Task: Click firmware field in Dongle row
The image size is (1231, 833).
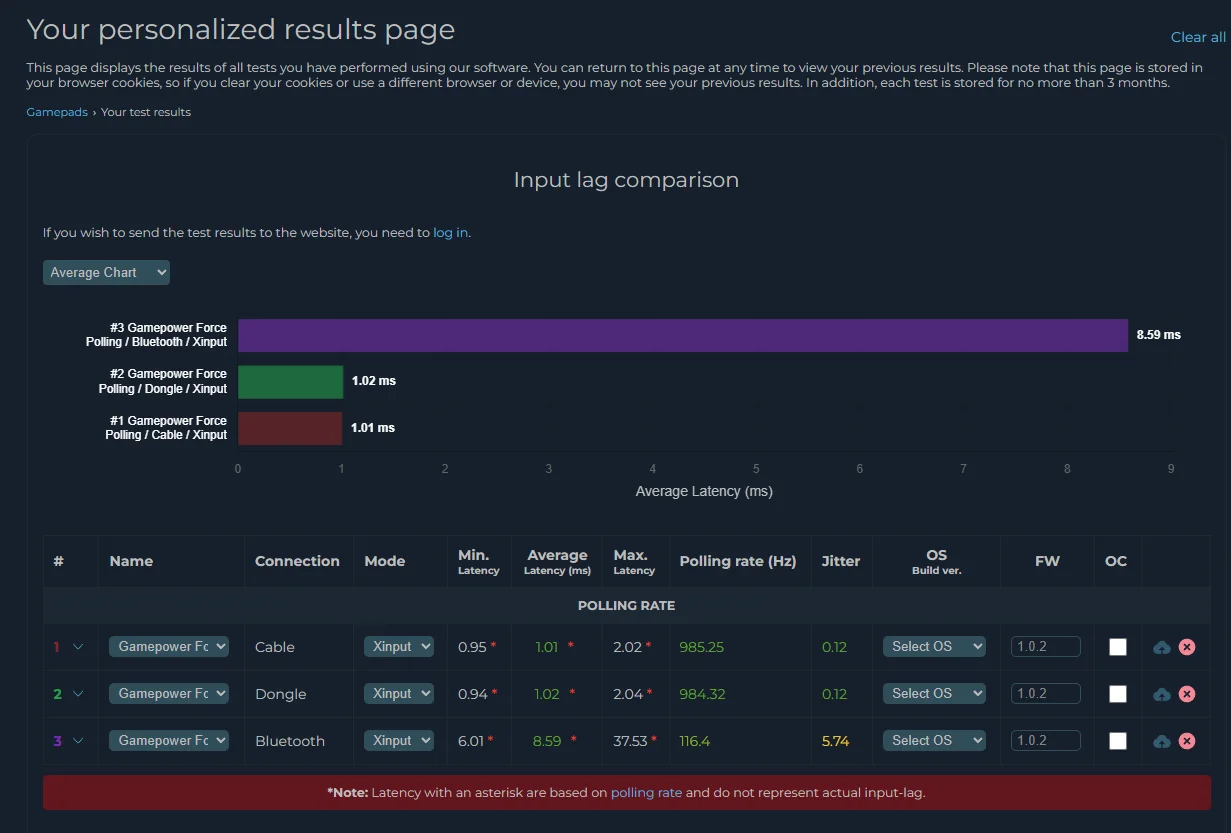Action: tap(1046, 693)
